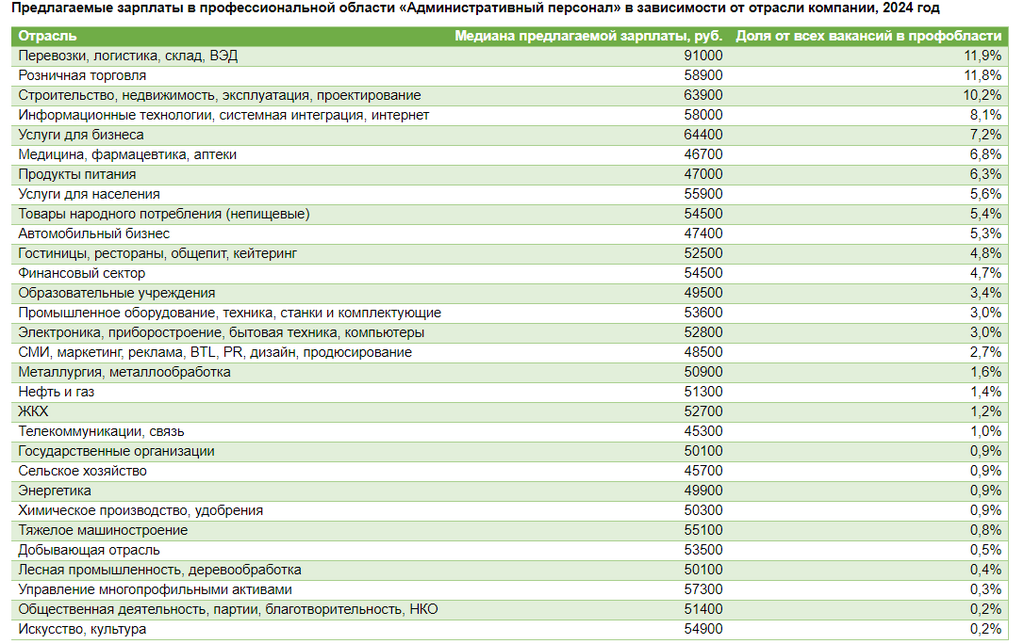Select 'Общественная деятельность, партии, благотворительность, НКО'
1024x644 pixels.
point(228,609)
